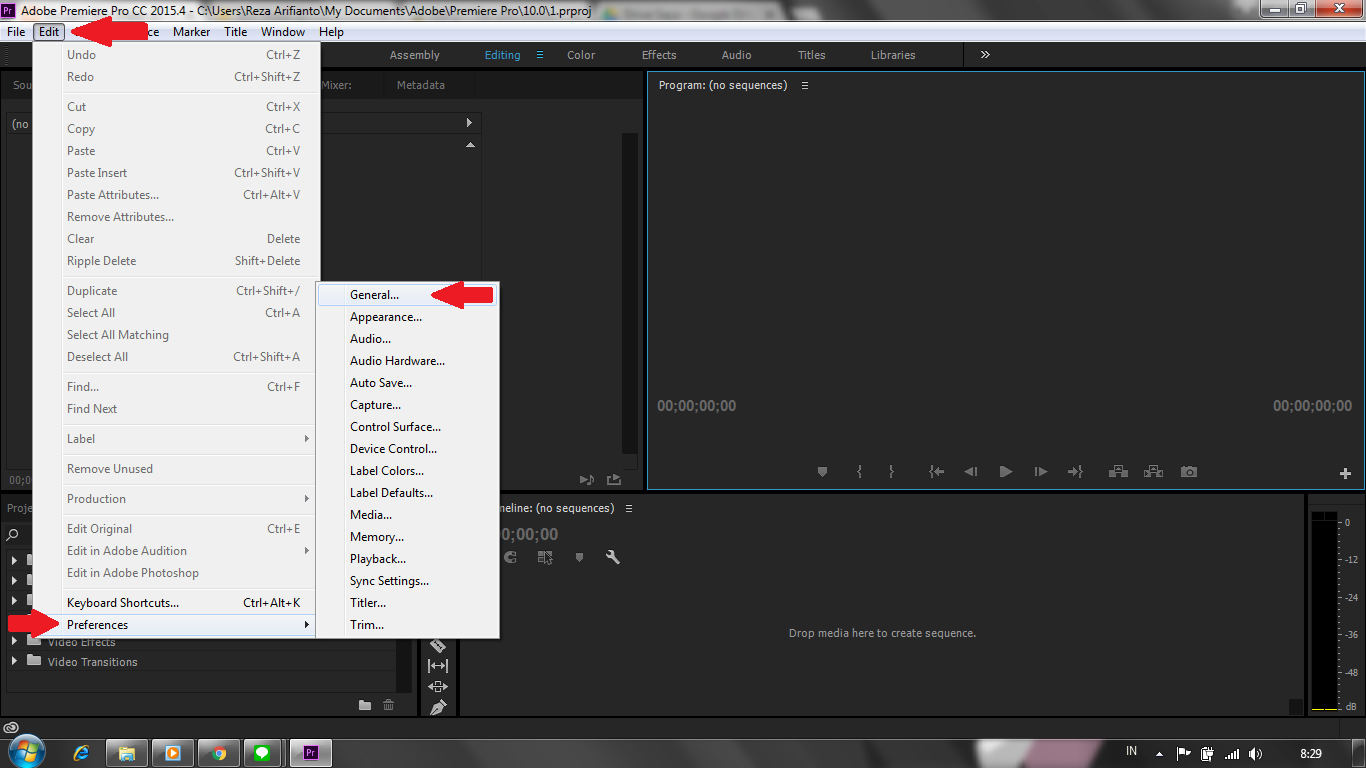The width and height of the screenshot is (1366, 768).
Task: Toggle Linked Selection in the timeline
Action: tap(545, 557)
